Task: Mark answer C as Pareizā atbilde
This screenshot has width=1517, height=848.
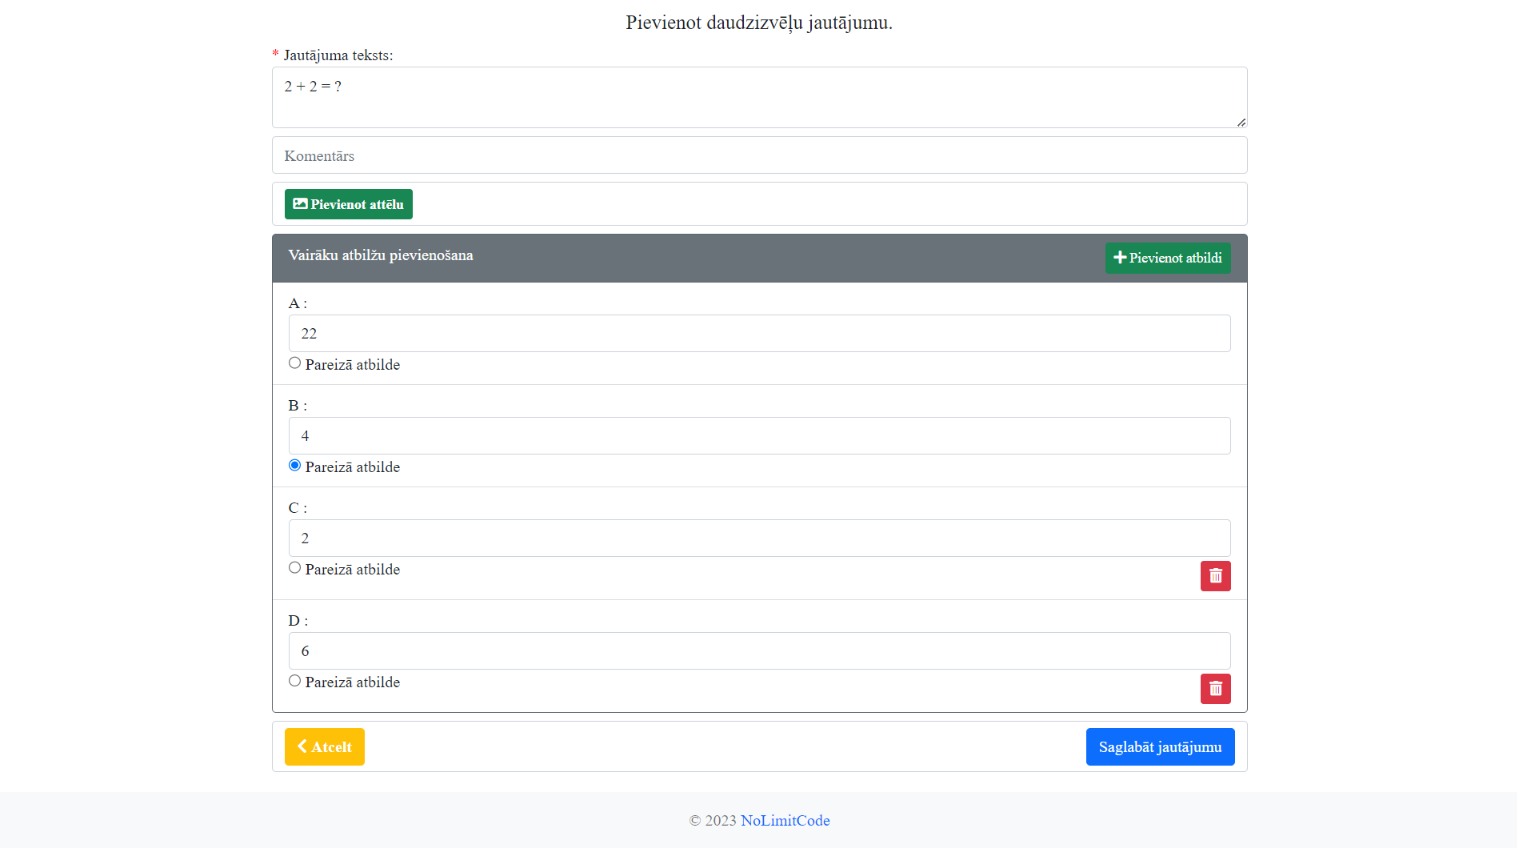Action: click(295, 568)
